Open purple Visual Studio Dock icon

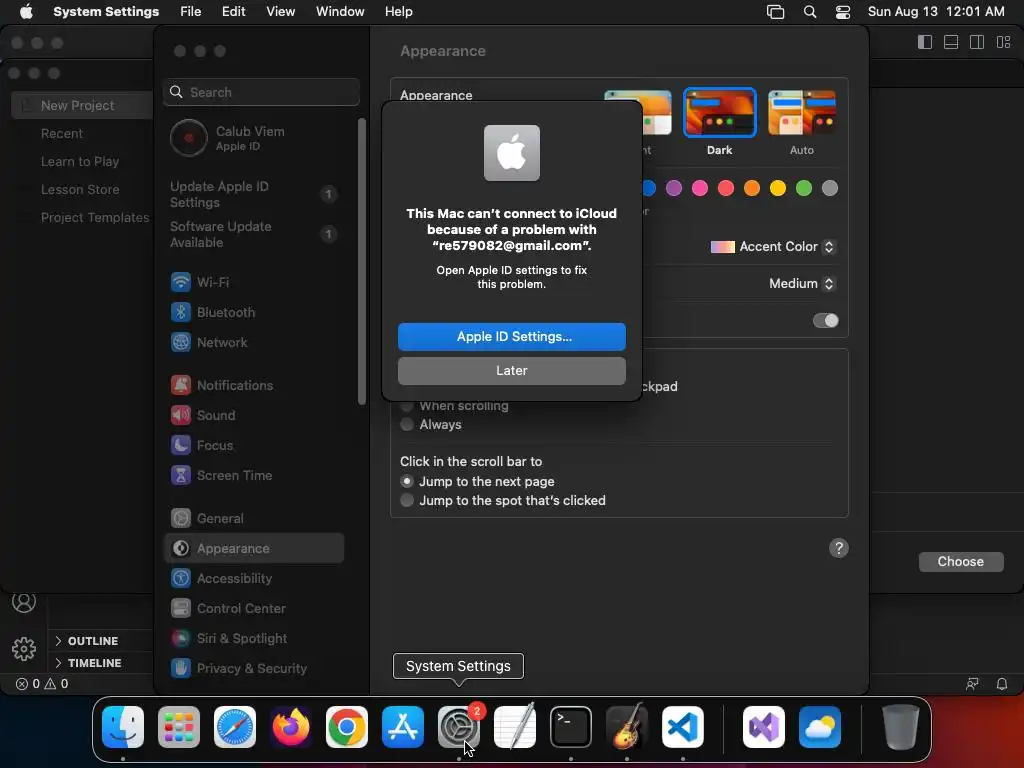tap(763, 727)
